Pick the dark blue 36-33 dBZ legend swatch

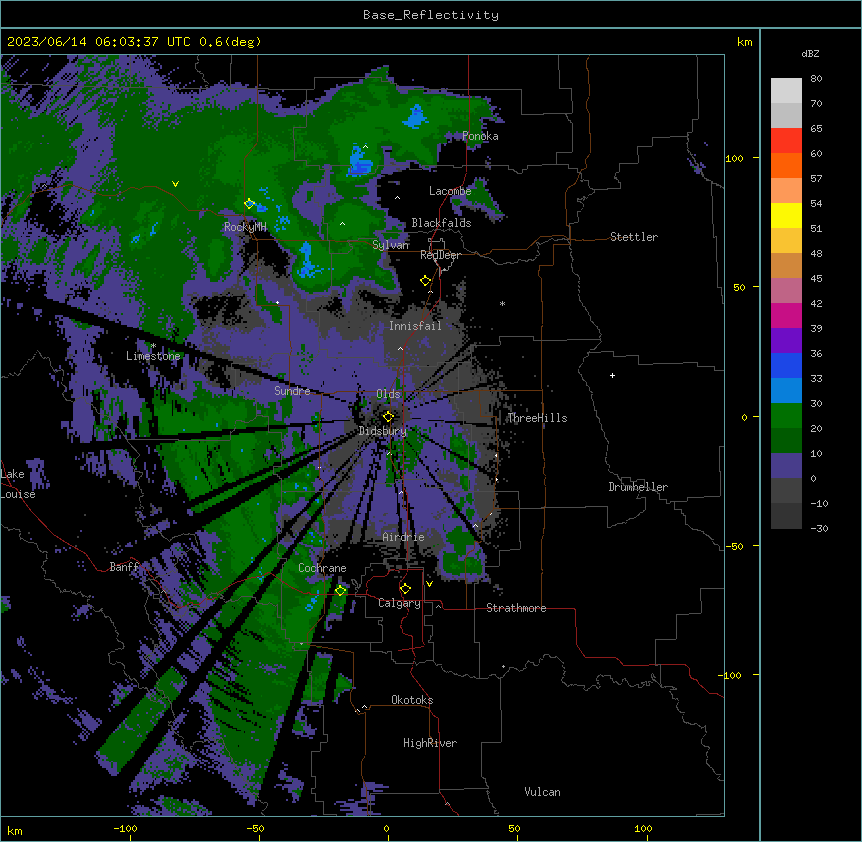786,365
